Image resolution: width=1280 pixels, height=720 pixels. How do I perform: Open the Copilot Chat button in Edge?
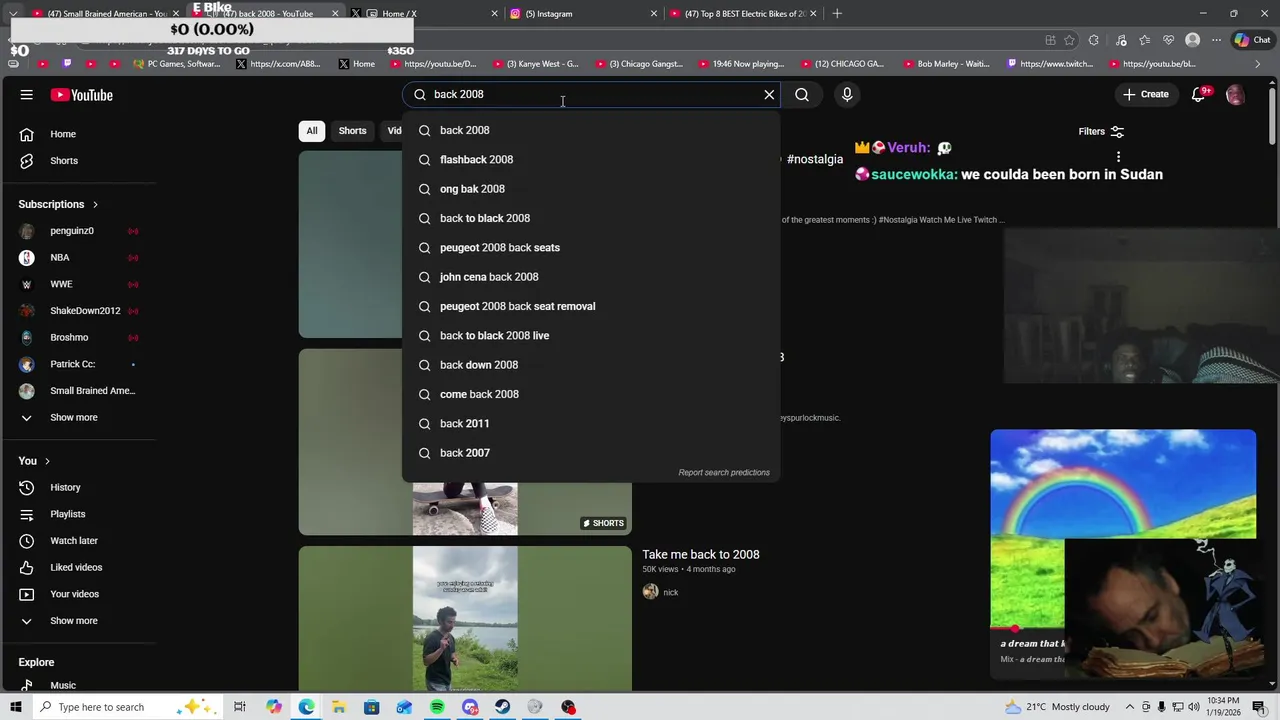1252,40
